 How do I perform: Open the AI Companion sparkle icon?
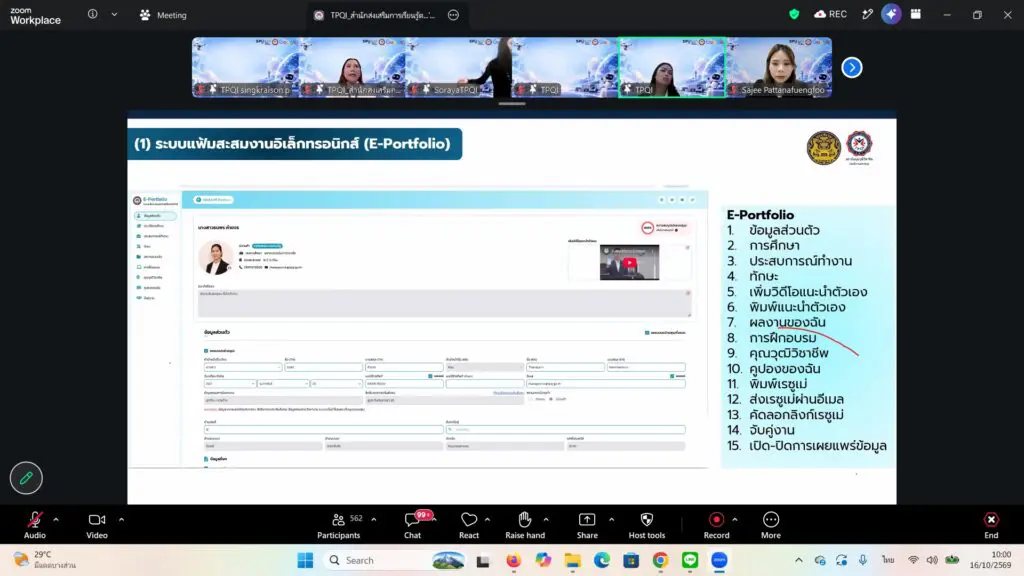click(891, 14)
